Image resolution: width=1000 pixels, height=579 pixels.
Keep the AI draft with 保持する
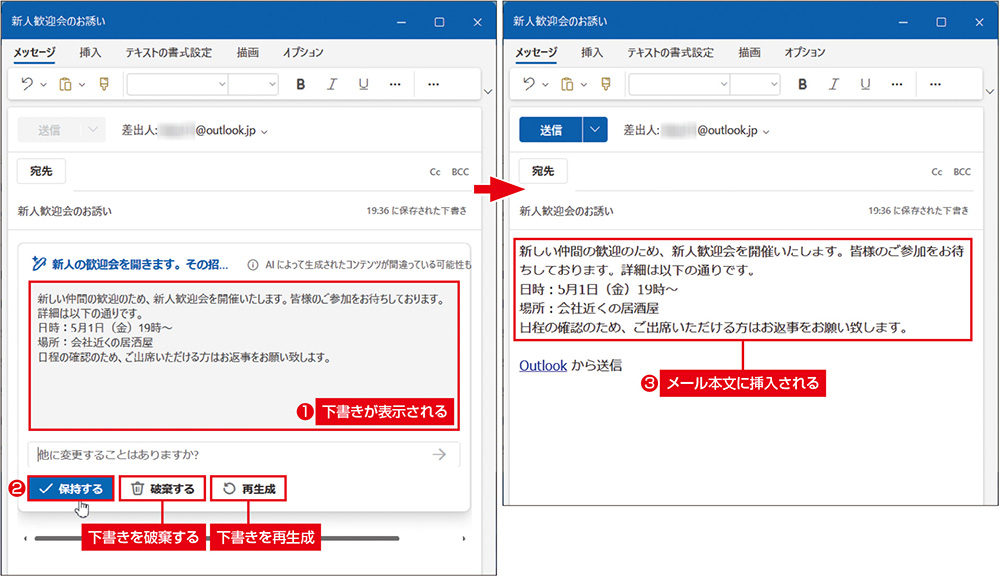pos(70,488)
